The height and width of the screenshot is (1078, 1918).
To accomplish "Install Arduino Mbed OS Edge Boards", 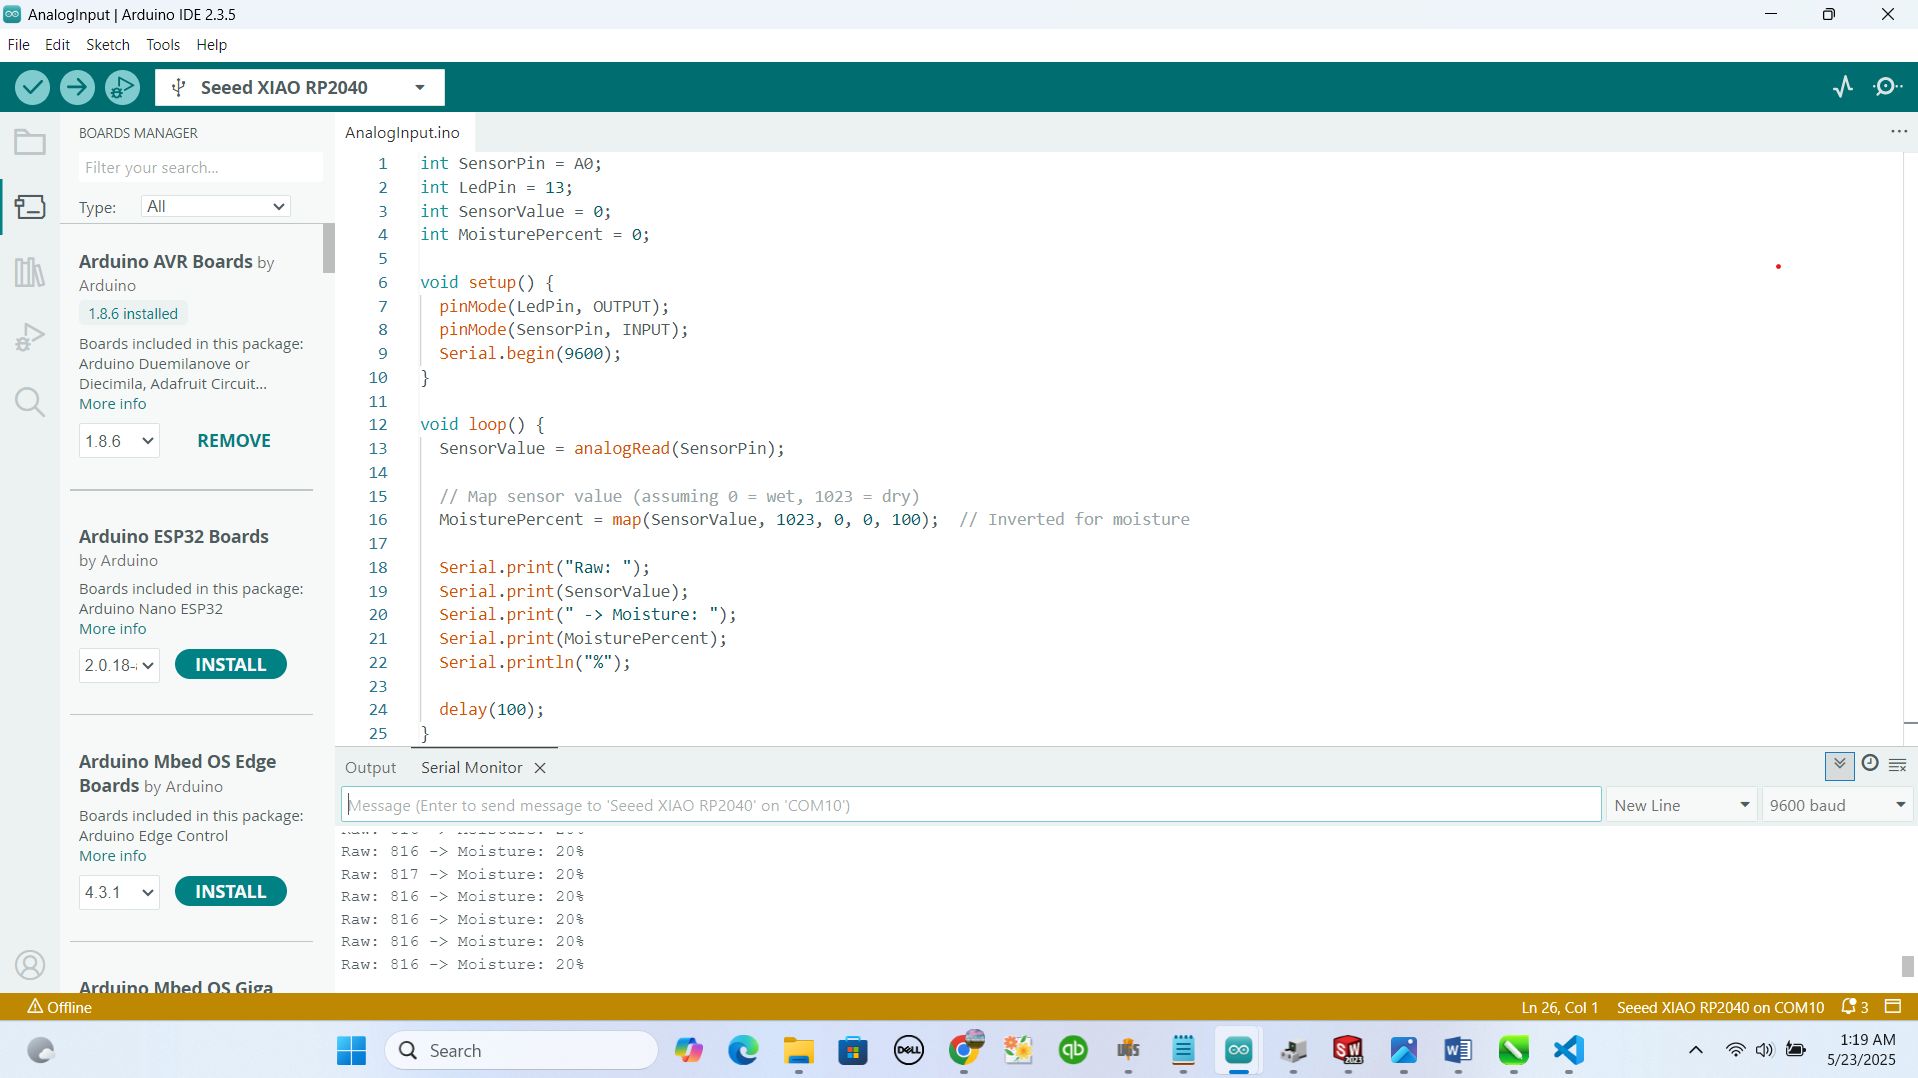I will click(x=231, y=892).
